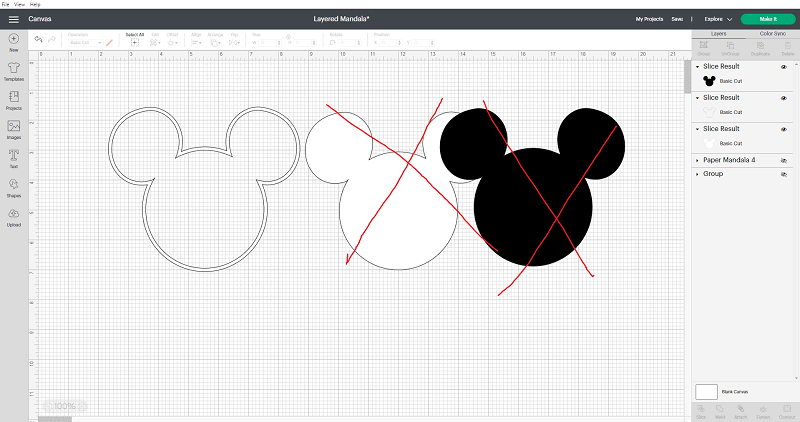Open the Operation Basic Cut dropdown
800x422 pixels.
click(85, 43)
